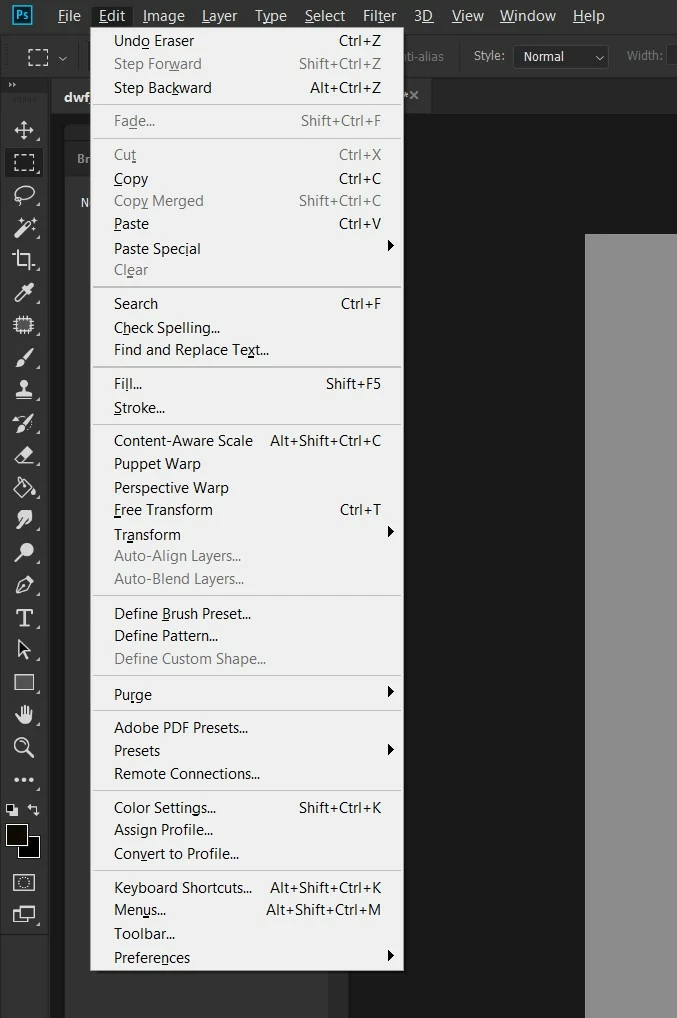
Task: Open the Help menu
Action: 589,16
